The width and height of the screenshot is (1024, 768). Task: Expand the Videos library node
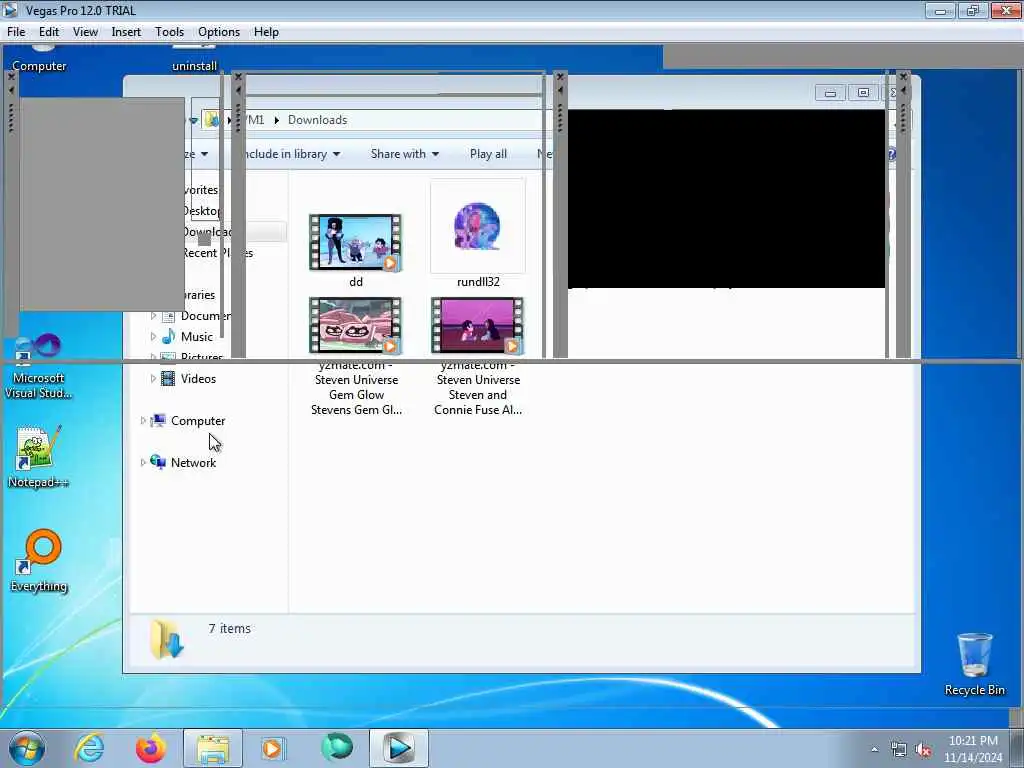click(153, 379)
